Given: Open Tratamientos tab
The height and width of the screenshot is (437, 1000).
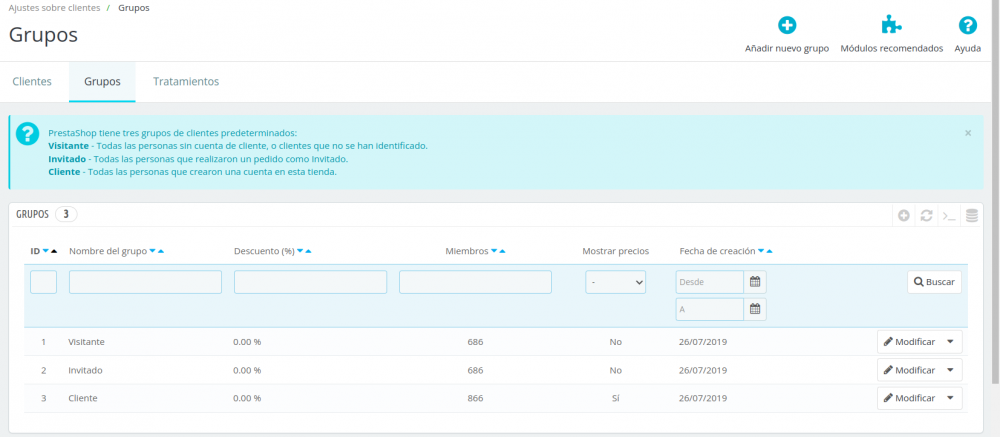Looking at the screenshot, I should pos(186,82).
